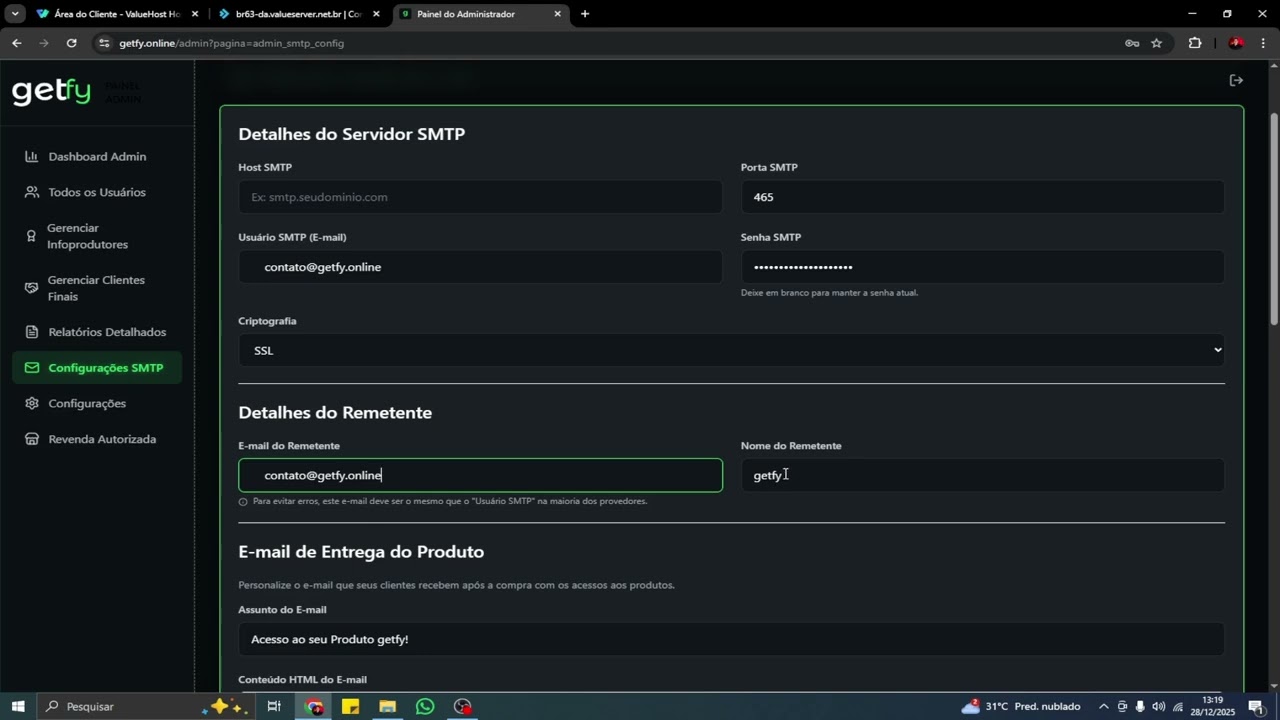Click the browser address bar URL
1280x720 pixels.
click(x=232, y=43)
